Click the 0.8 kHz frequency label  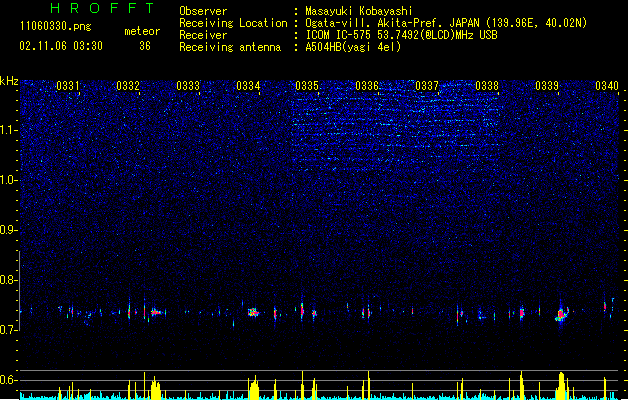(x=9, y=280)
